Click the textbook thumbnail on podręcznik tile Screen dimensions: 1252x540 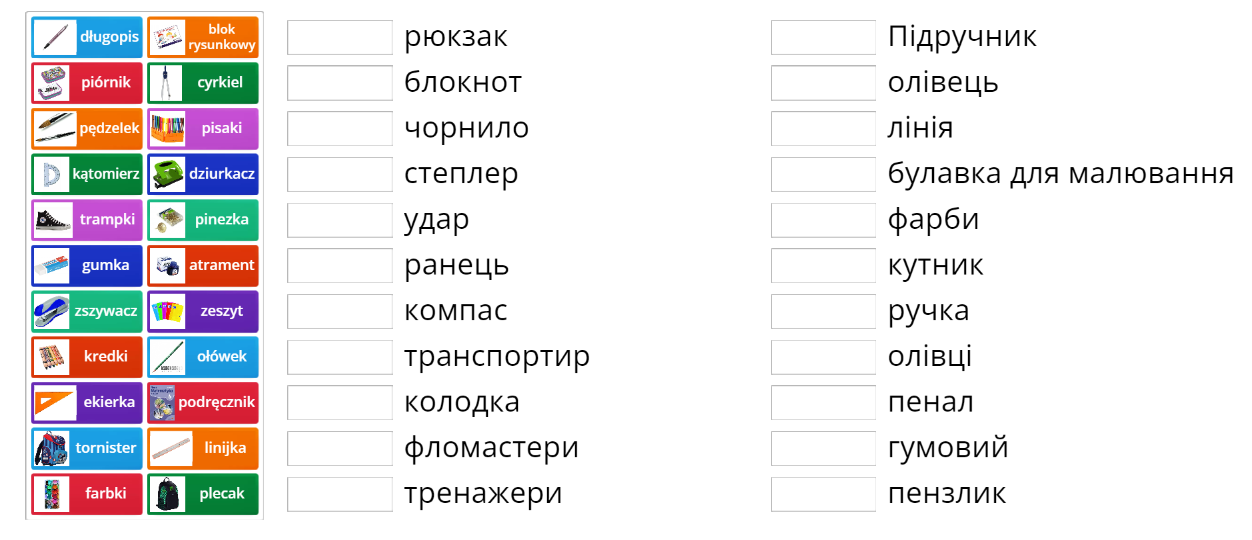[164, 403]
